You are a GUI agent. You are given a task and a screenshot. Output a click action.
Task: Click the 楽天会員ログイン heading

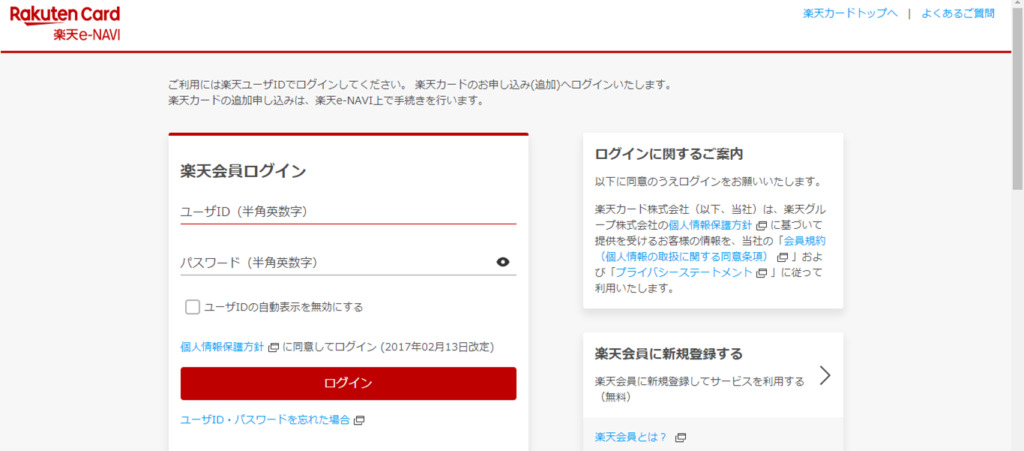[x=243, y=171]
